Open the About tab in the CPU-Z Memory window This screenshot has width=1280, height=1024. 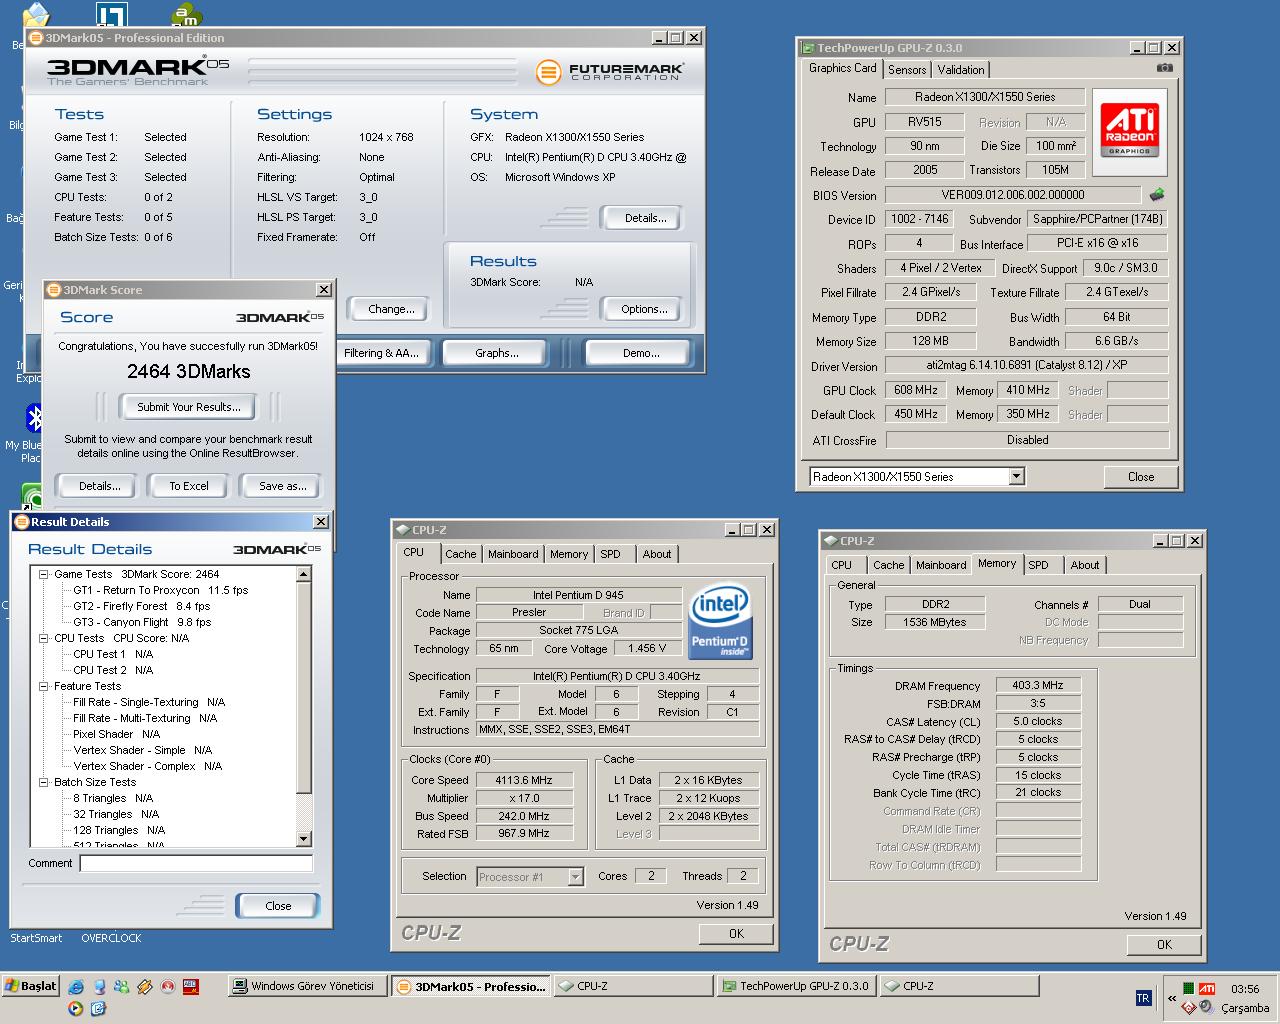[x=1085, y=565]
